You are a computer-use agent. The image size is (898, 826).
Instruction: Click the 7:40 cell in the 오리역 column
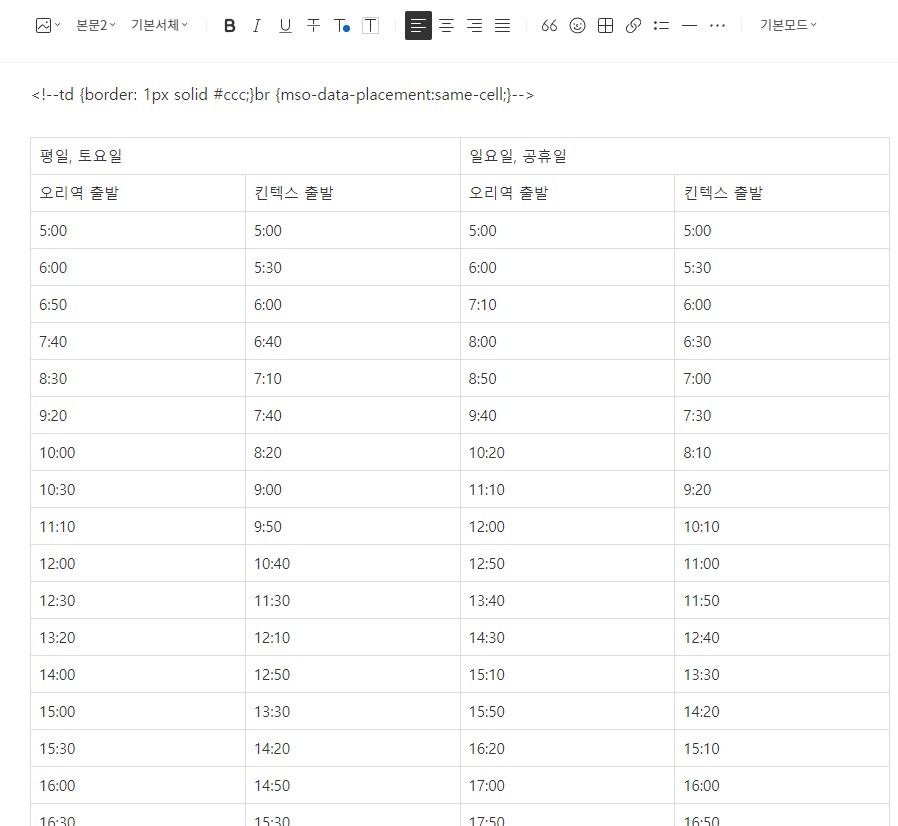point(138,341)
